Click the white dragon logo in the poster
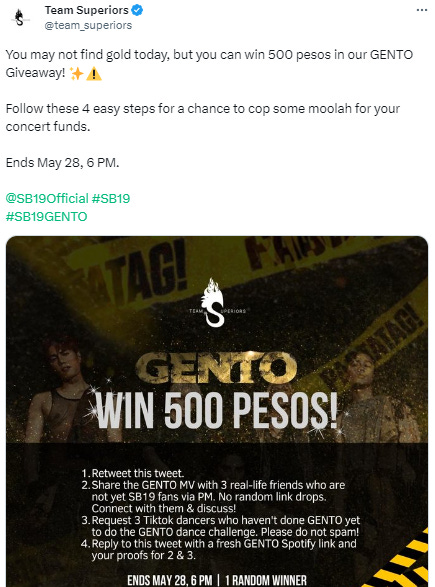The width and height of the screenshot is (435, 587). (x=214, y=302)
